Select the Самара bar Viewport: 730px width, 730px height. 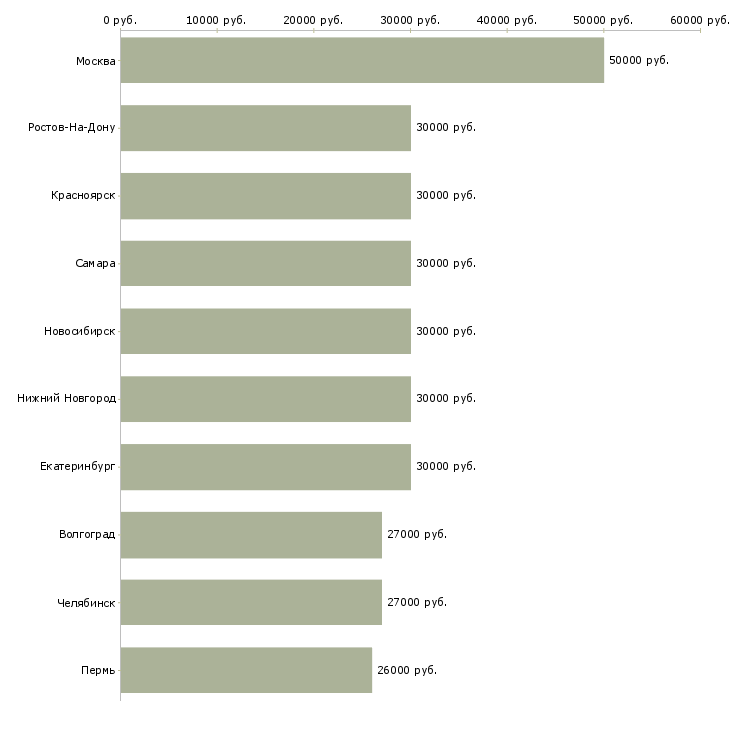point(265,263)
